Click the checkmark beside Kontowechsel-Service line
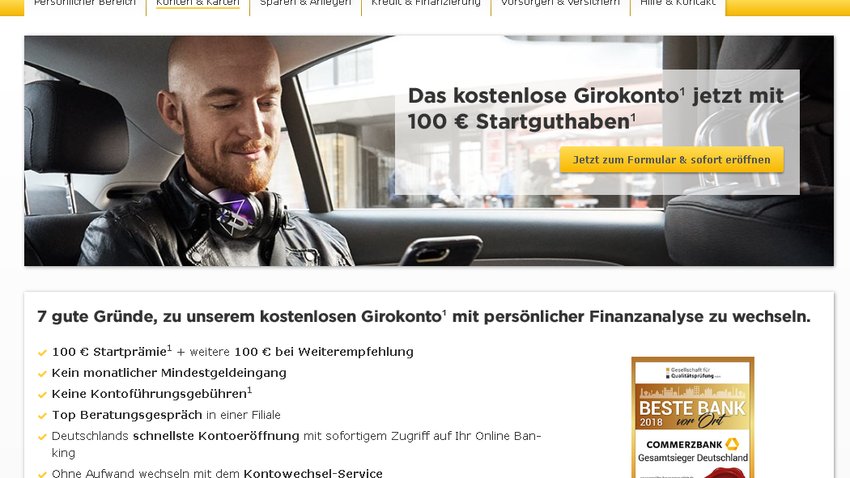 coord(42,474)
